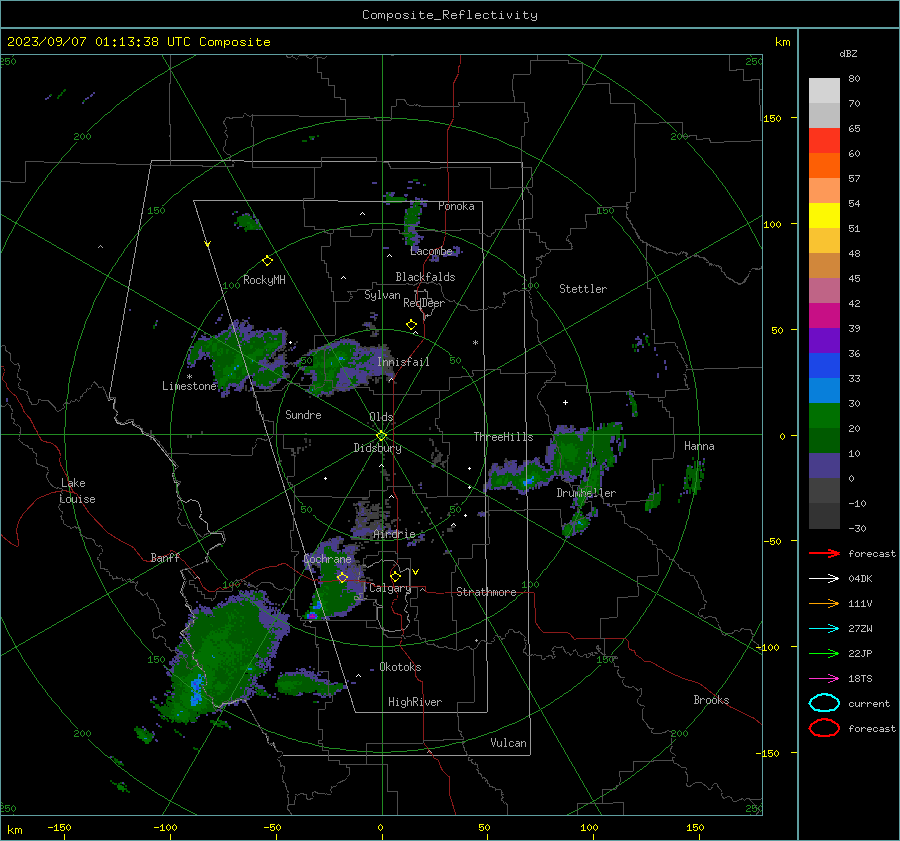
Task: Click the red 65 dBZ legend swatch
Action: click(x=824, y=140)
